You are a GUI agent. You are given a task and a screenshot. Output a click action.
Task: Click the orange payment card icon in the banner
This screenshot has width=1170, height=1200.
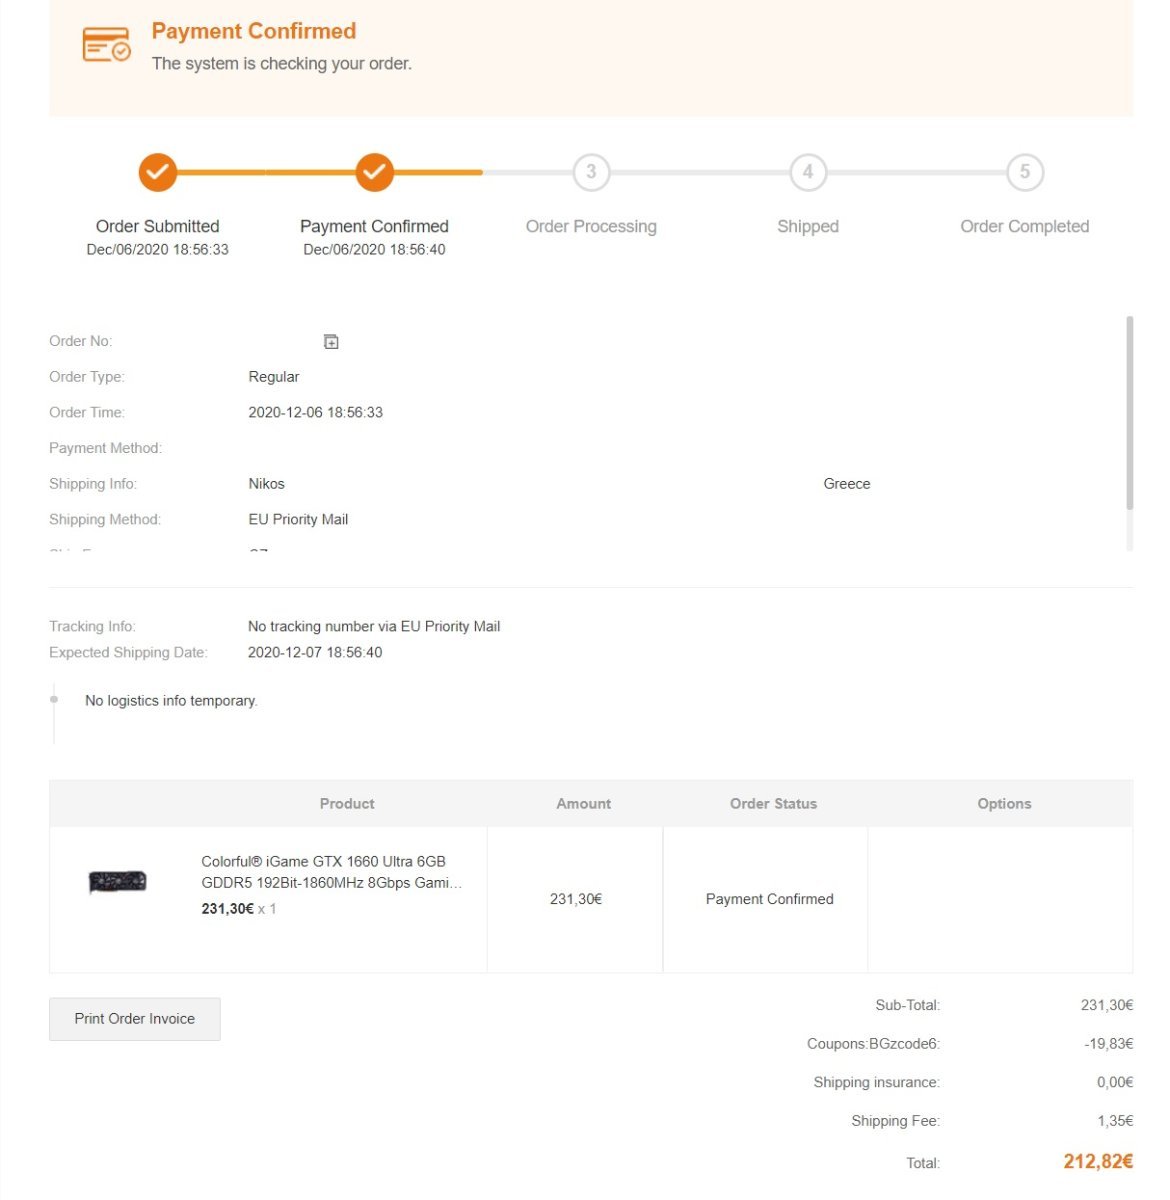click(x=106, y=44)
